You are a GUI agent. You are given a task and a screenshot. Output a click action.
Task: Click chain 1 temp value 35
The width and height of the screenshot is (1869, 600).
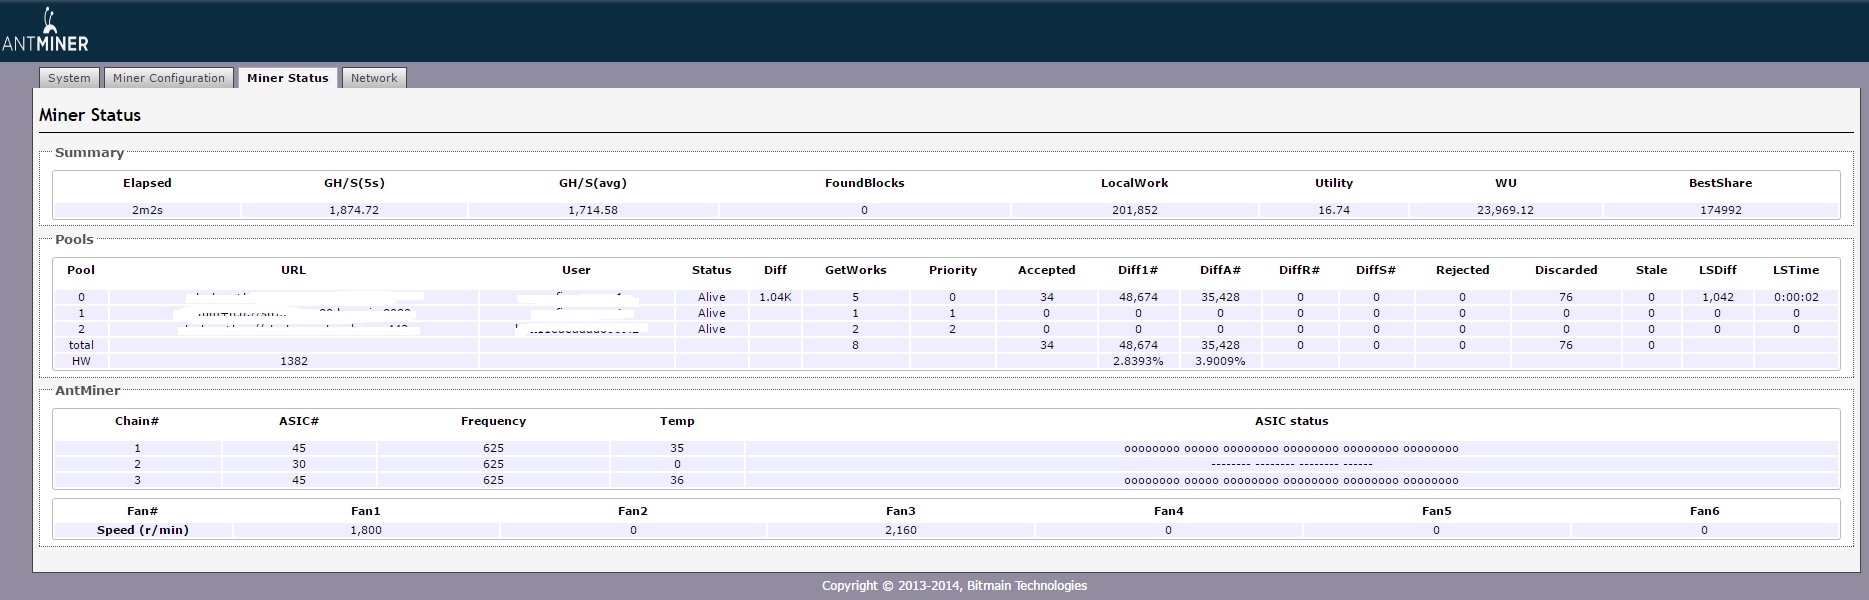click(677, 448)
